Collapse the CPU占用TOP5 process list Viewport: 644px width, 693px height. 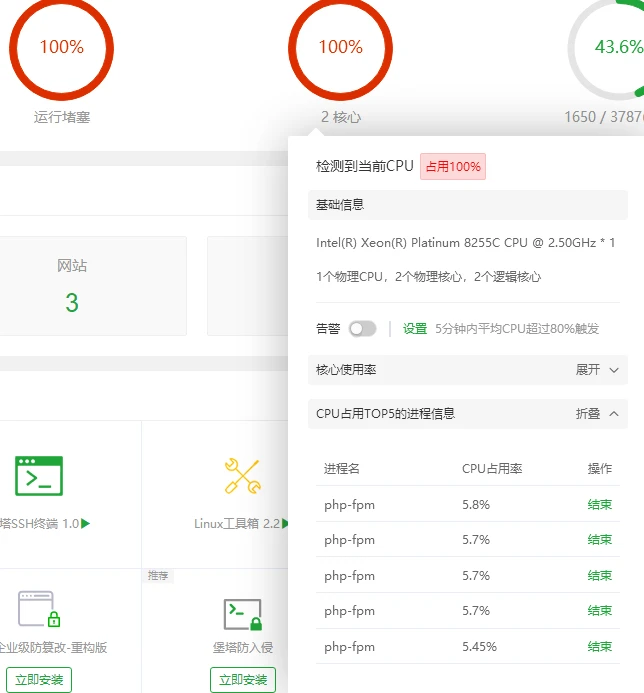coord(598,414)
